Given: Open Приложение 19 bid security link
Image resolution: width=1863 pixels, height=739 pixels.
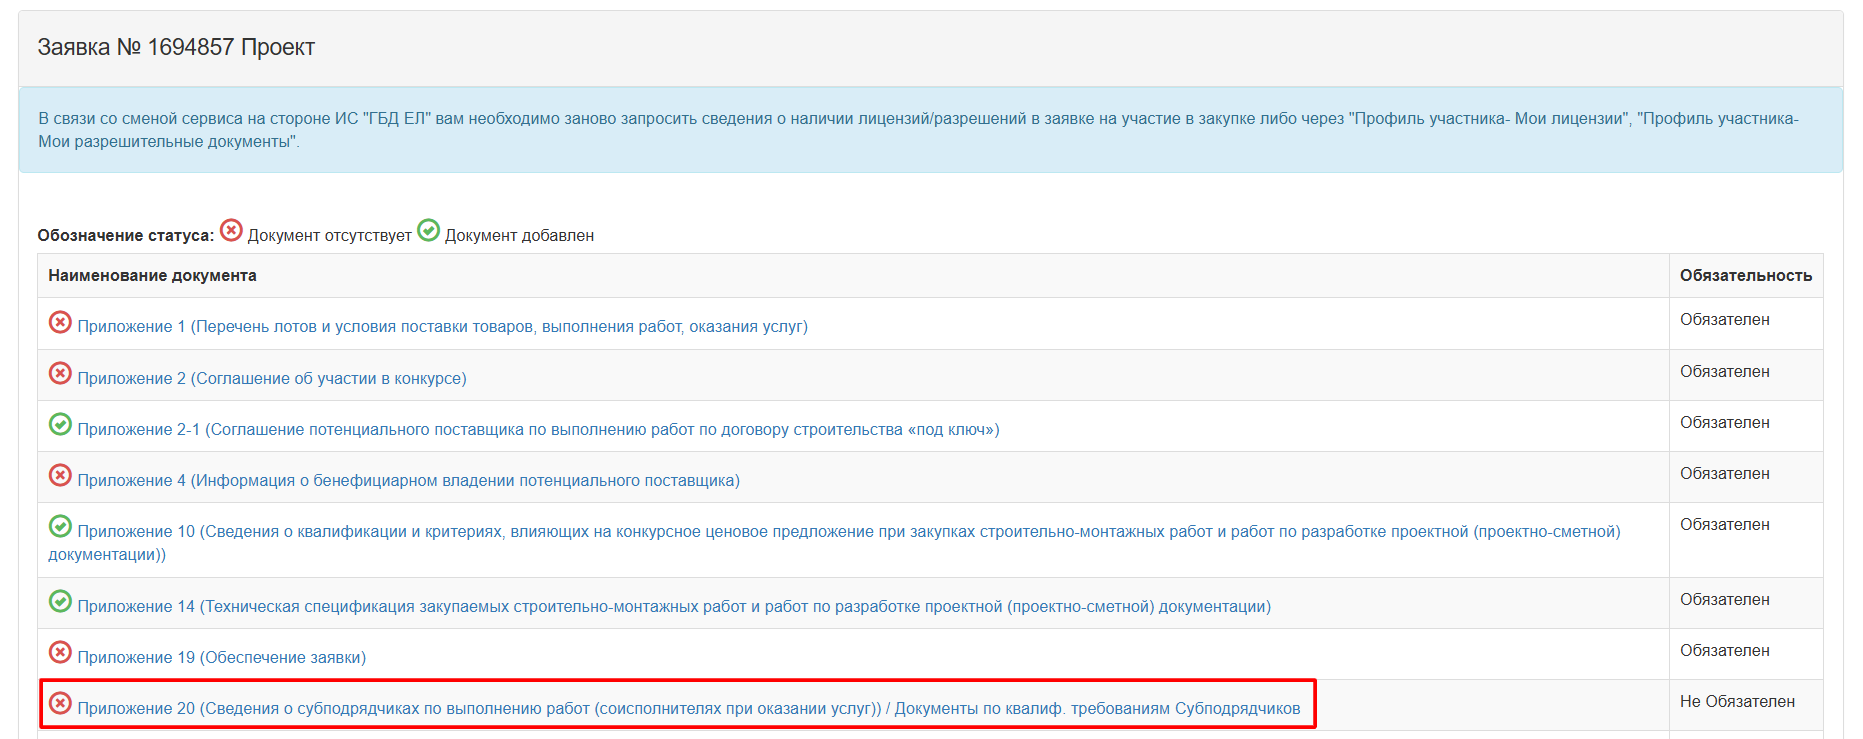Looking at the screenshot, I should point(221,658).
